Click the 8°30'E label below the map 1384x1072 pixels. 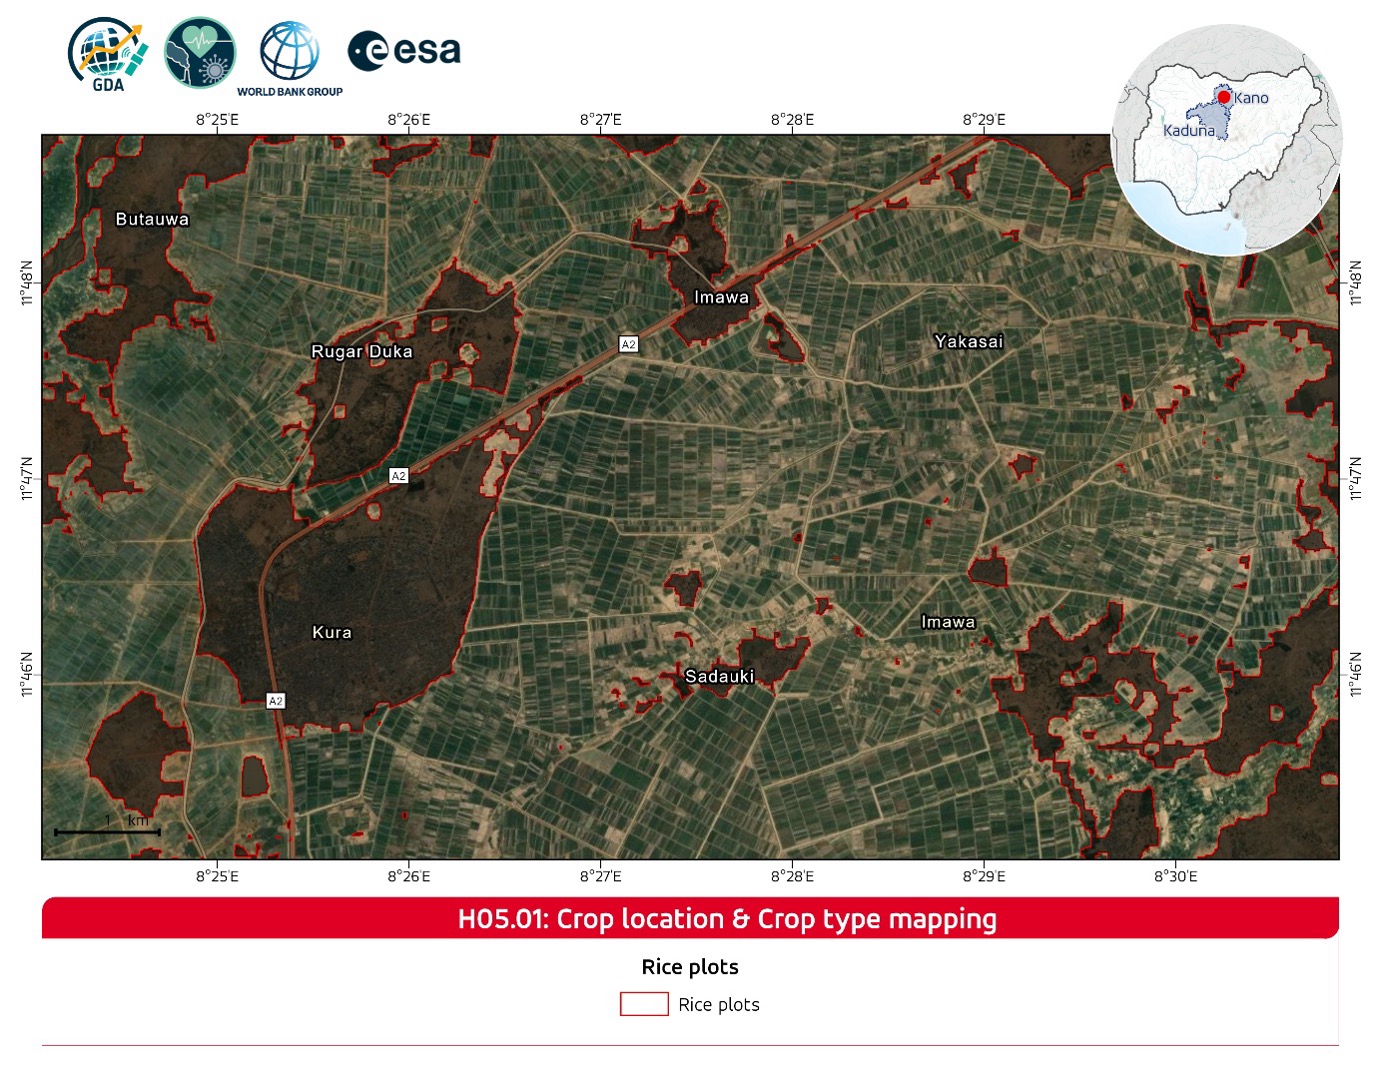click(x=1176, y=876)
